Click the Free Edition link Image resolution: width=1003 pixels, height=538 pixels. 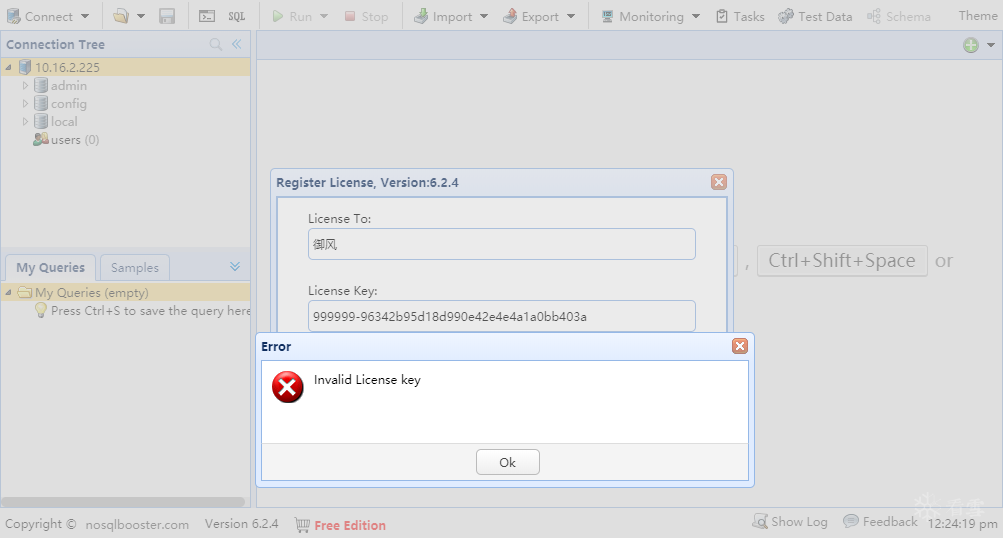(350, 525)
